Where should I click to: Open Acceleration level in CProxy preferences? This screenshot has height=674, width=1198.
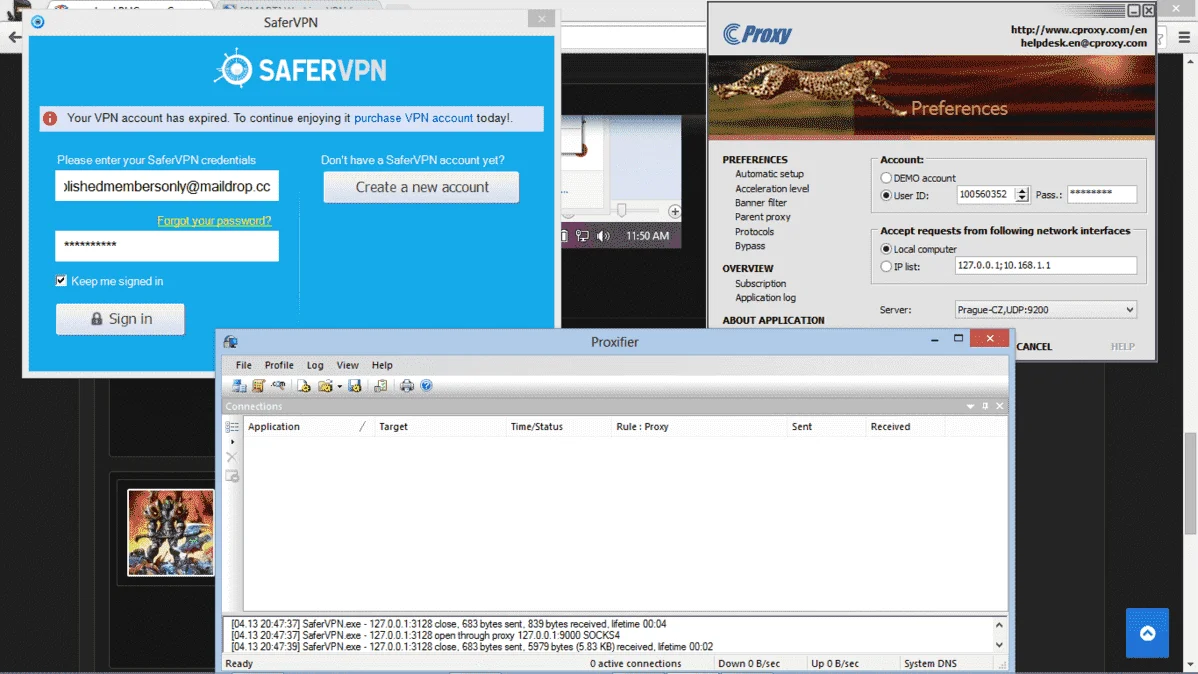coord(772,189)
